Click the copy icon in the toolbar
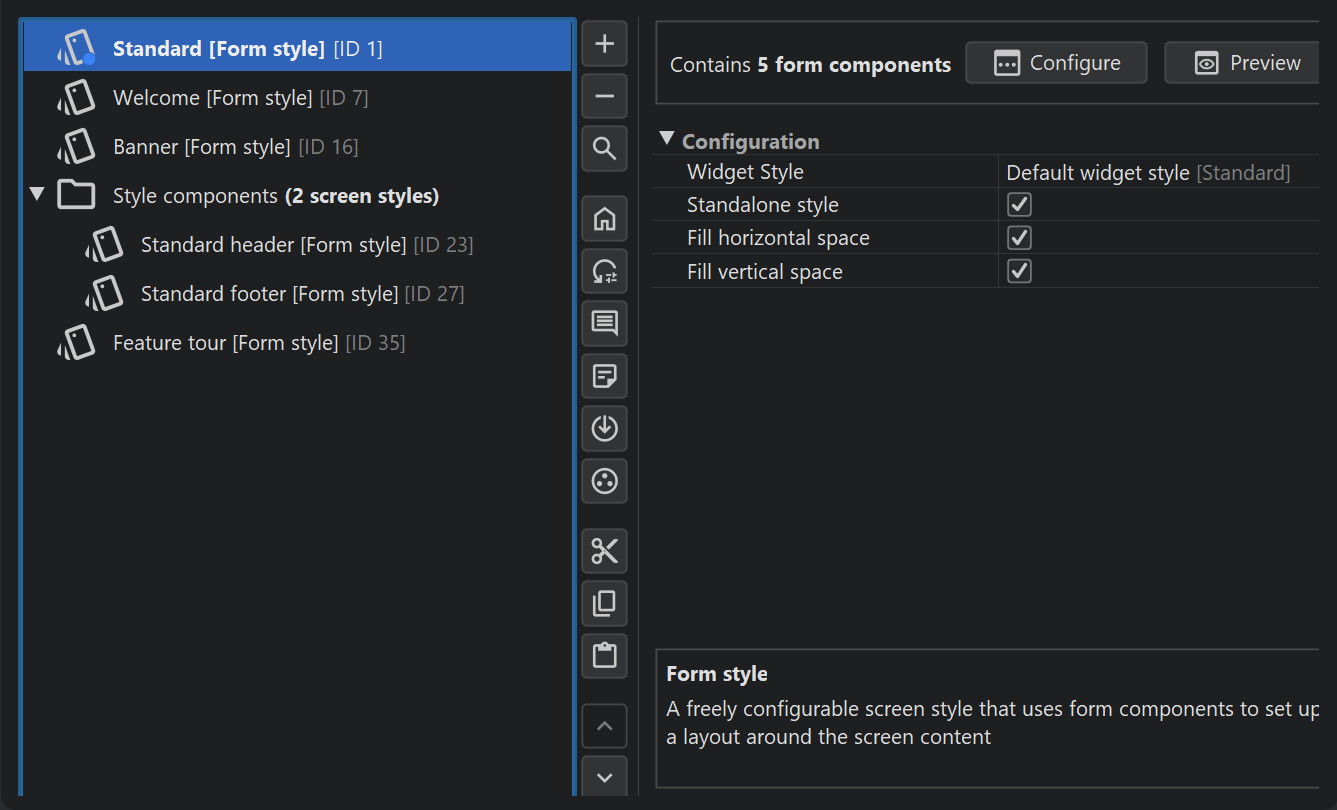Image resolution: width=1337 pixels, height=810 pixels. point(604,603)
